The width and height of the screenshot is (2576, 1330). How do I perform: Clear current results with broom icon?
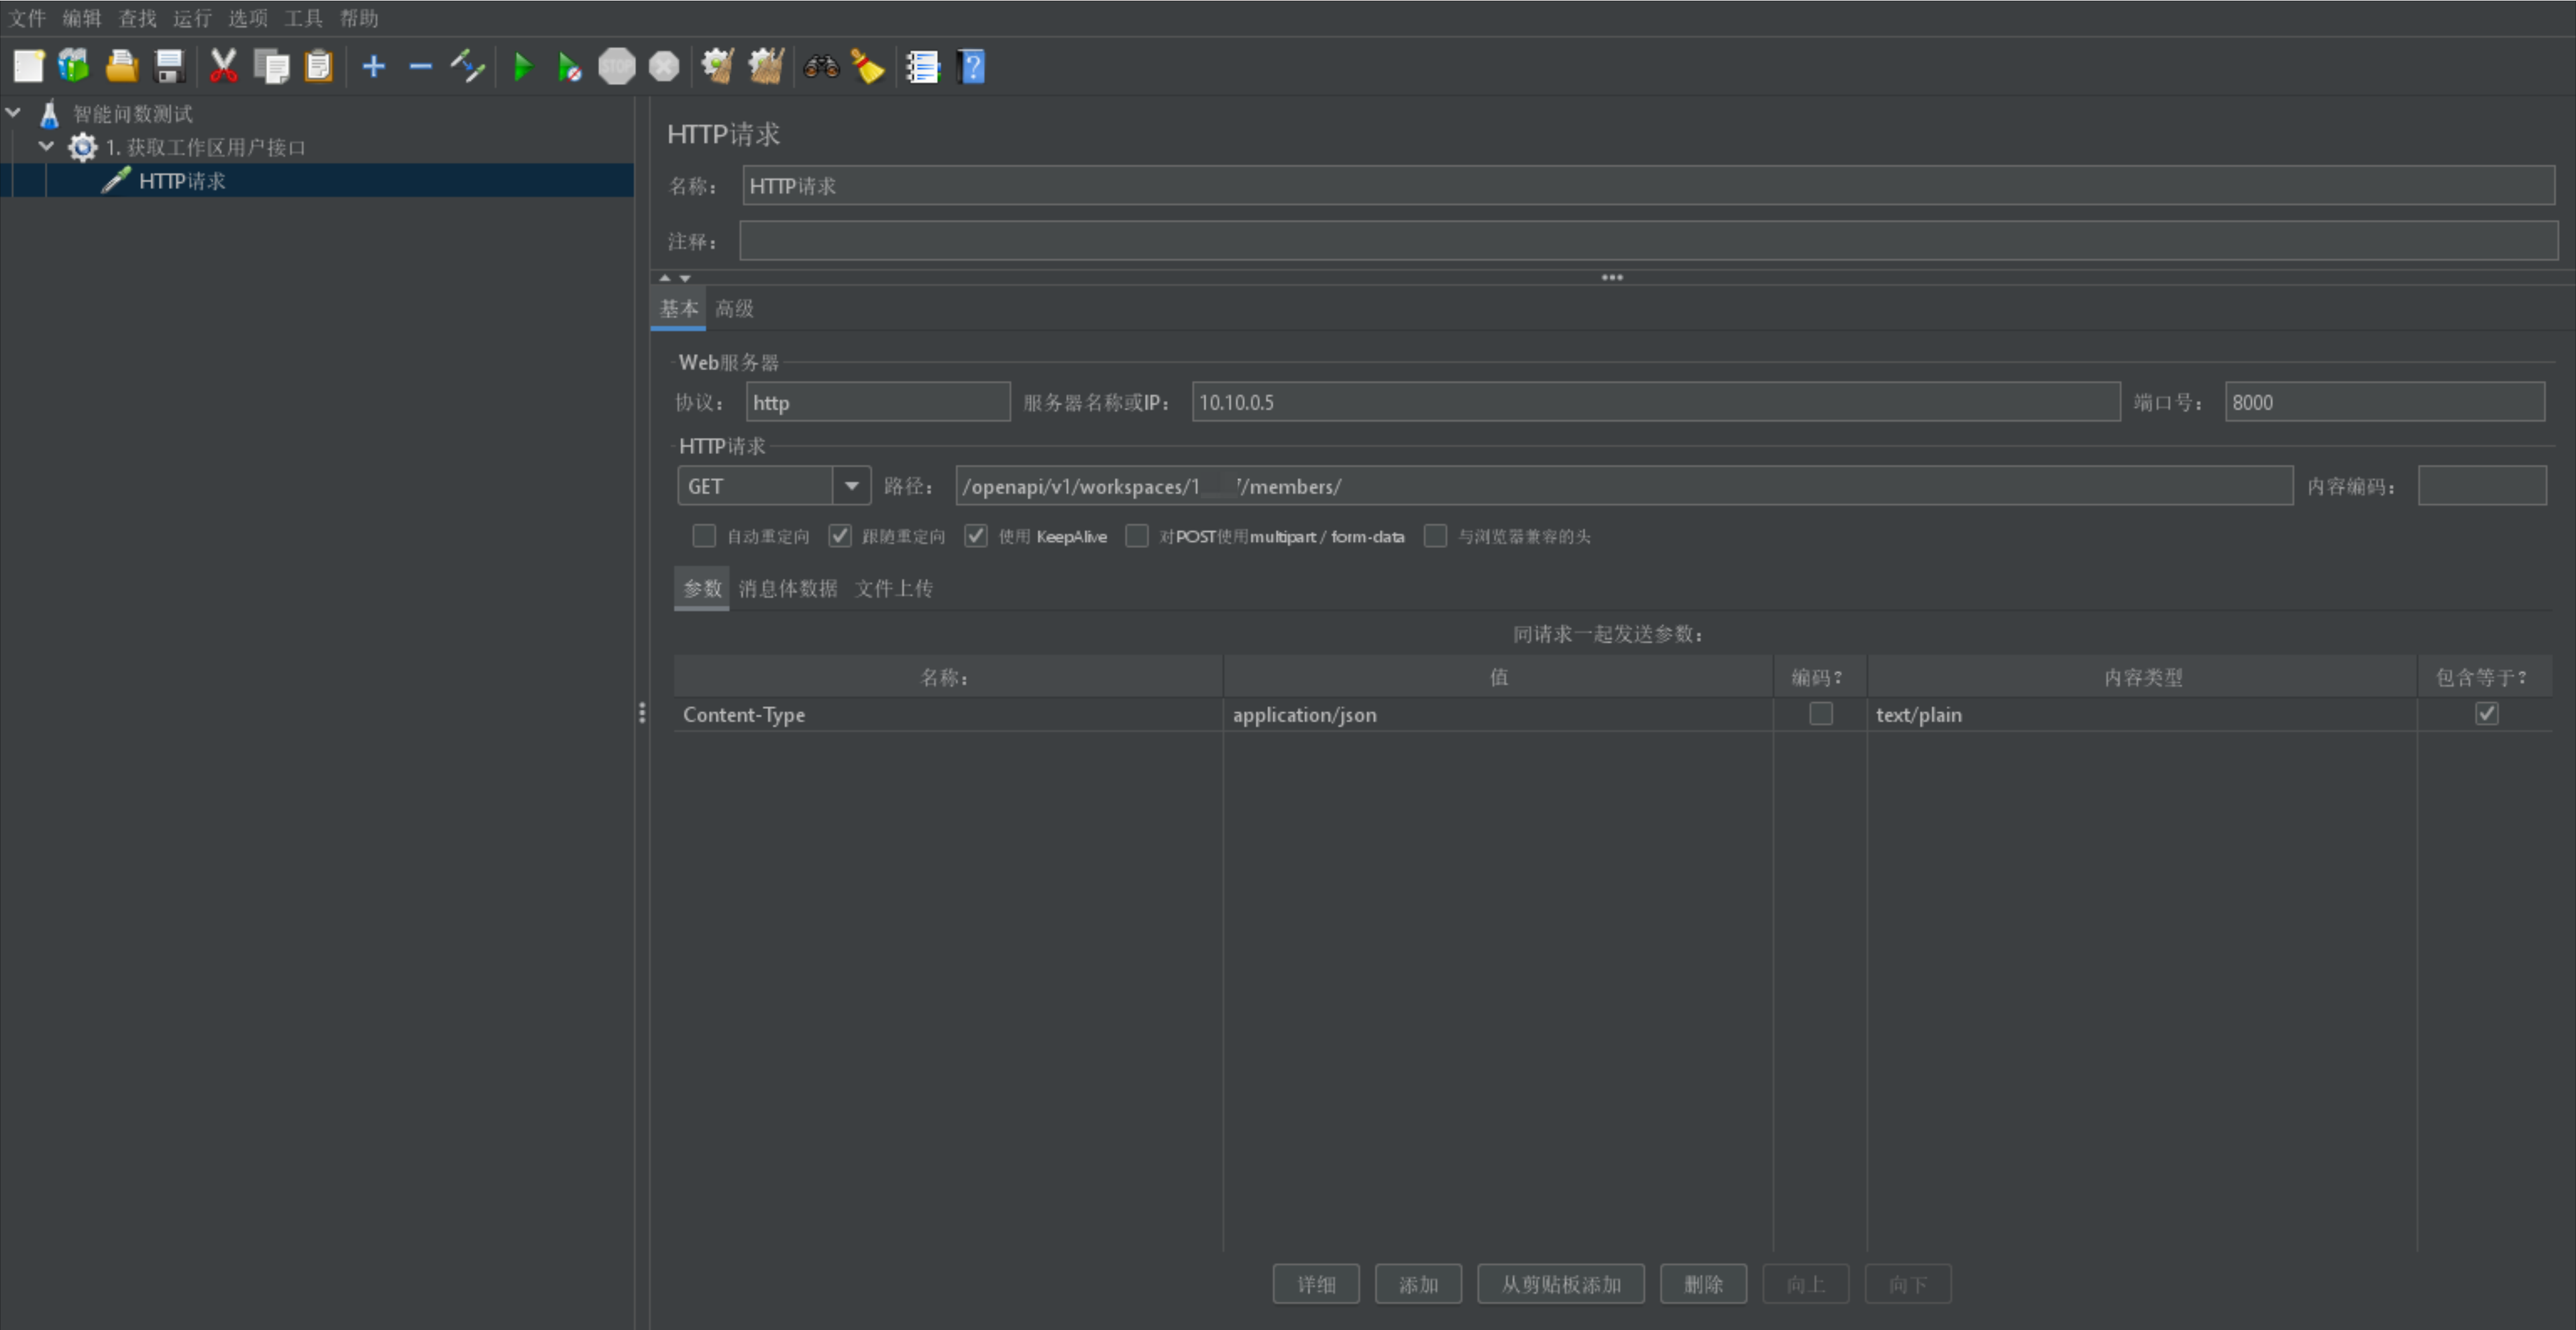(x=717, y=67)
